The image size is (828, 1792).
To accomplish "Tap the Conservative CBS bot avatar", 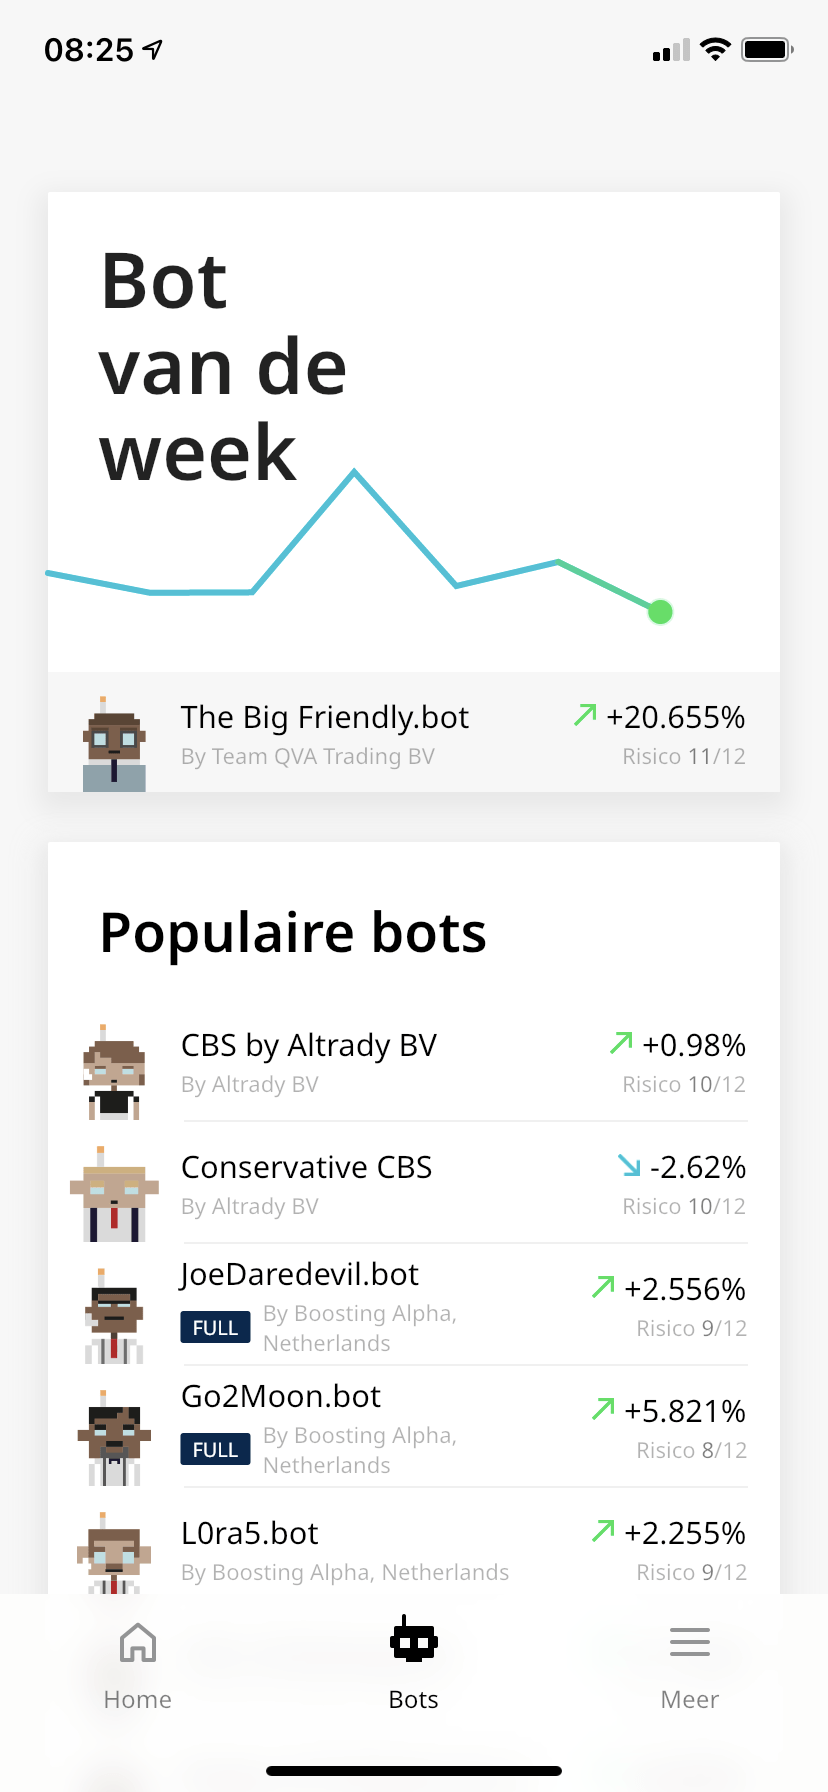I will (x=114, y=1195).
